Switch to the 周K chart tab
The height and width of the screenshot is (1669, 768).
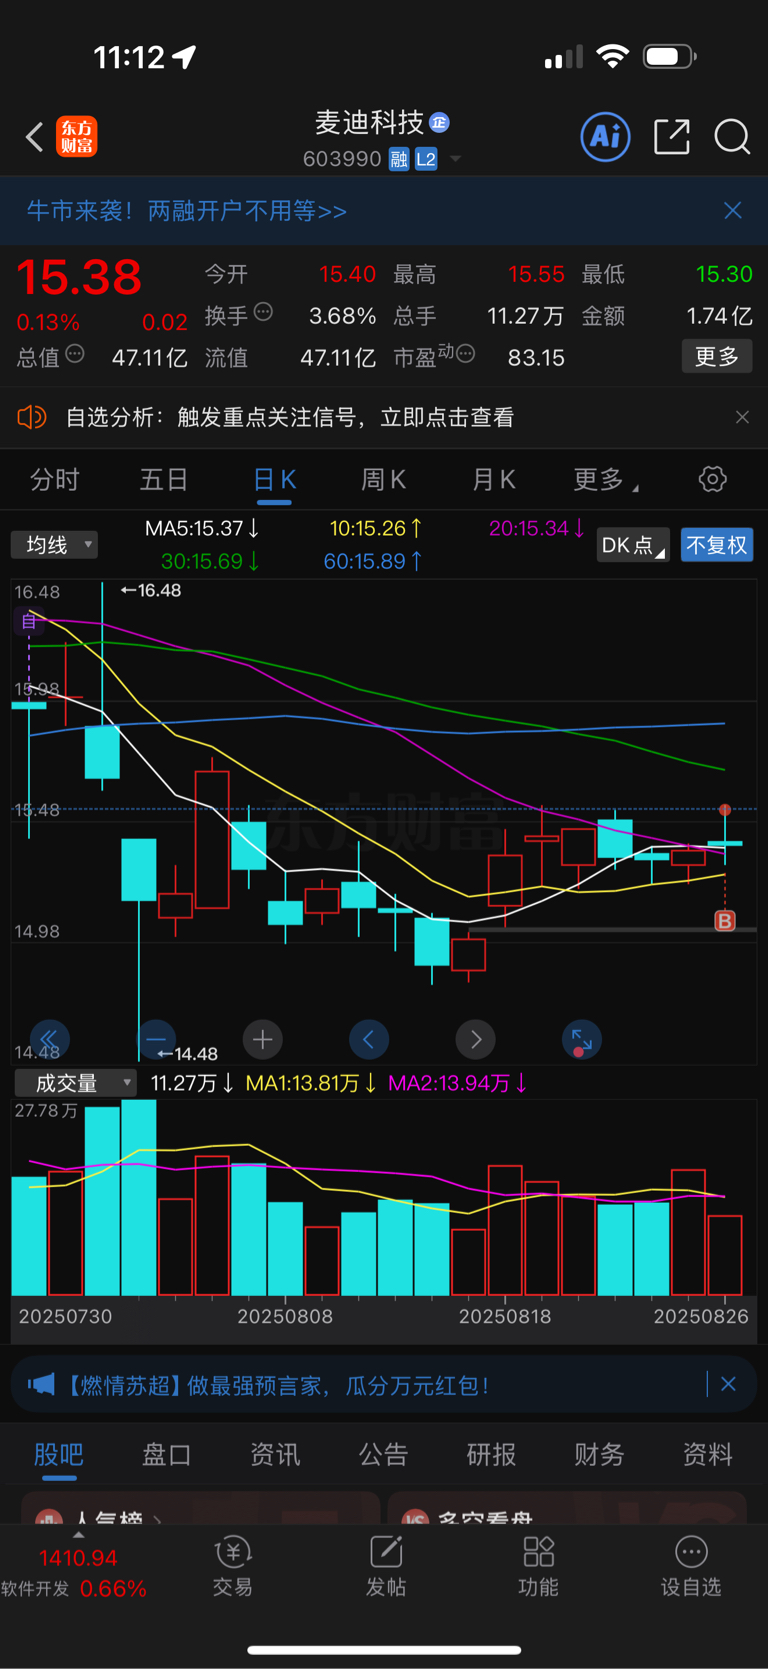coord(383,480)
